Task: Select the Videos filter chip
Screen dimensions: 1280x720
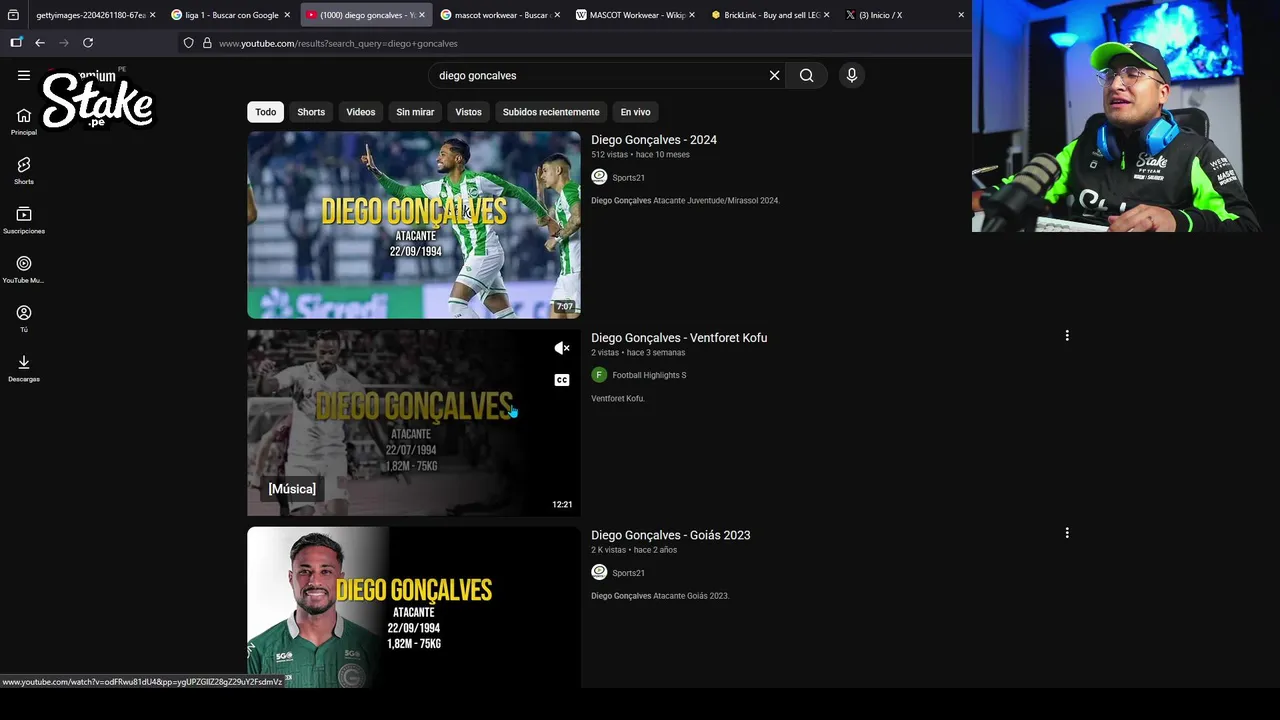Action: pos(361,112)
